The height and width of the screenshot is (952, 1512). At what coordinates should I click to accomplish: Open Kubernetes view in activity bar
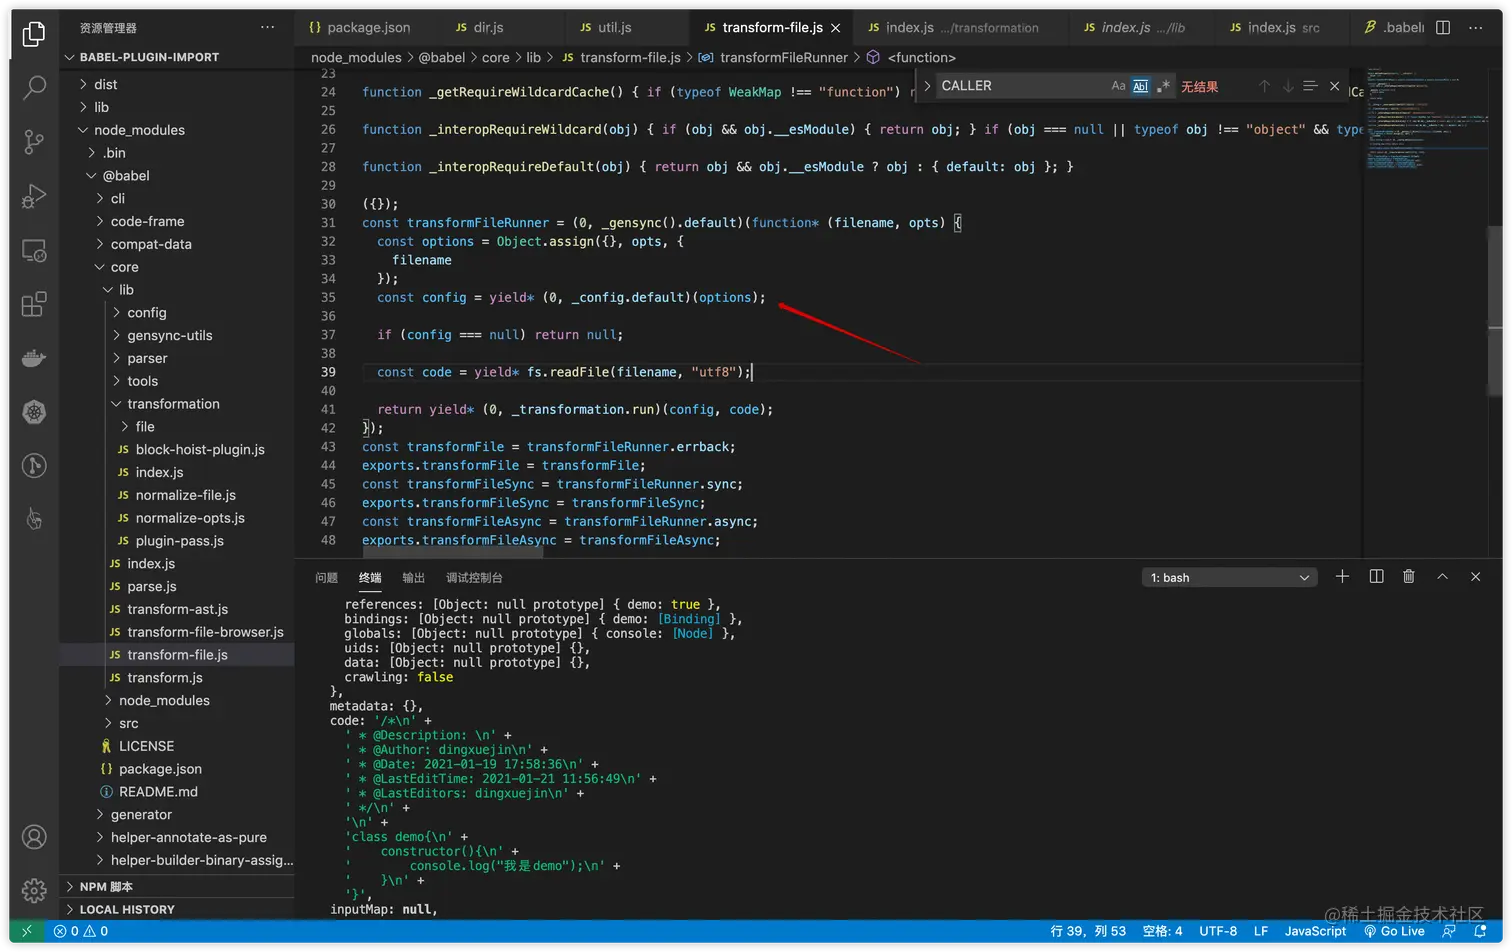(34, 412)
